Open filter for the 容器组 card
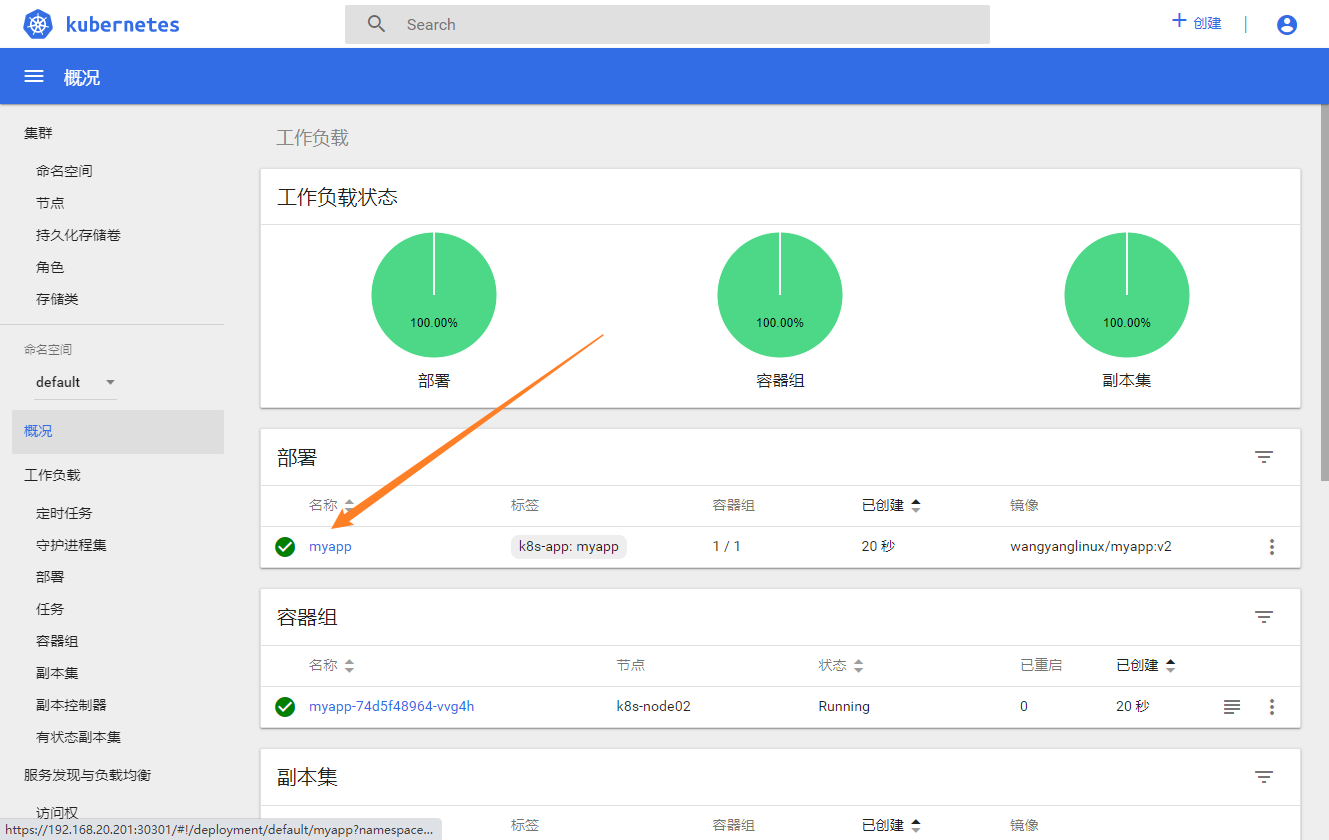The width and height of the screenshot is (1329, 840). click(1264, 617)
